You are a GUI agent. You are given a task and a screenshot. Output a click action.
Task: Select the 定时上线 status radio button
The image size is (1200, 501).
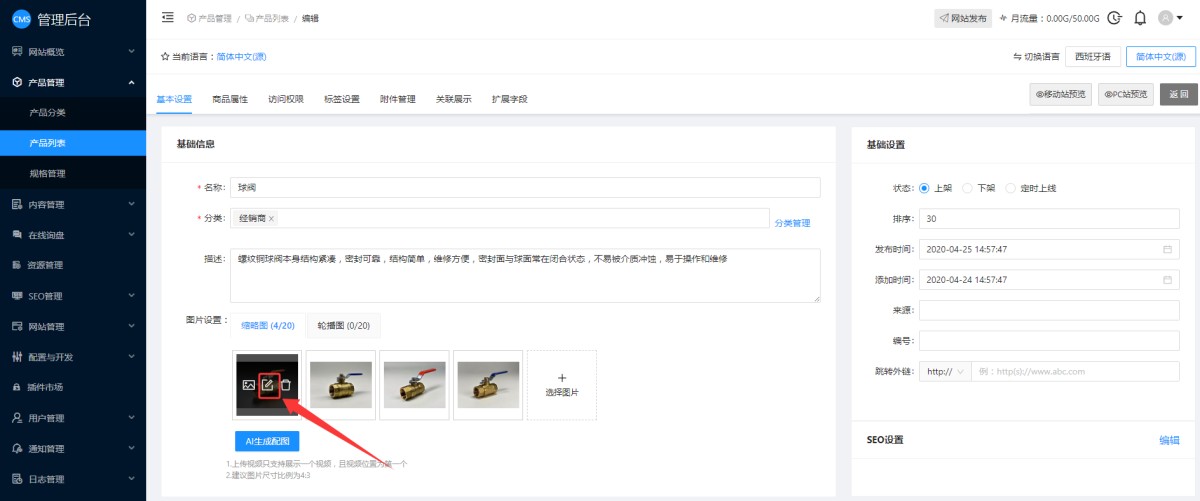[x=1010, y=188]
